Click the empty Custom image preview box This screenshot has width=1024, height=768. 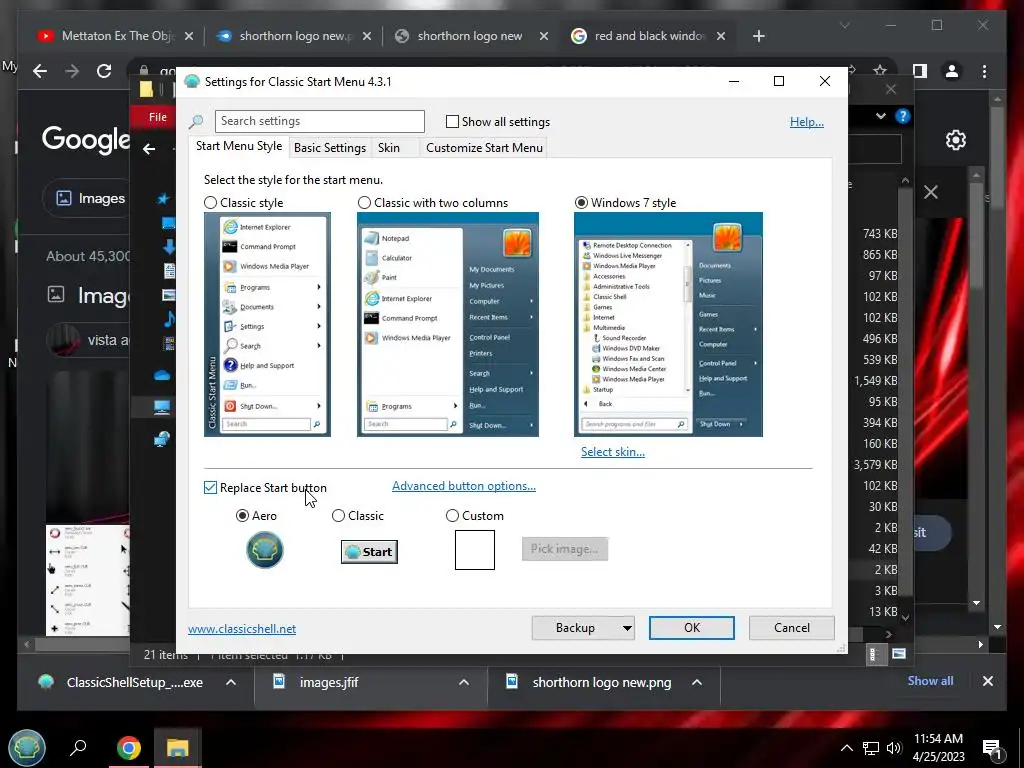(x=475, y=550)
